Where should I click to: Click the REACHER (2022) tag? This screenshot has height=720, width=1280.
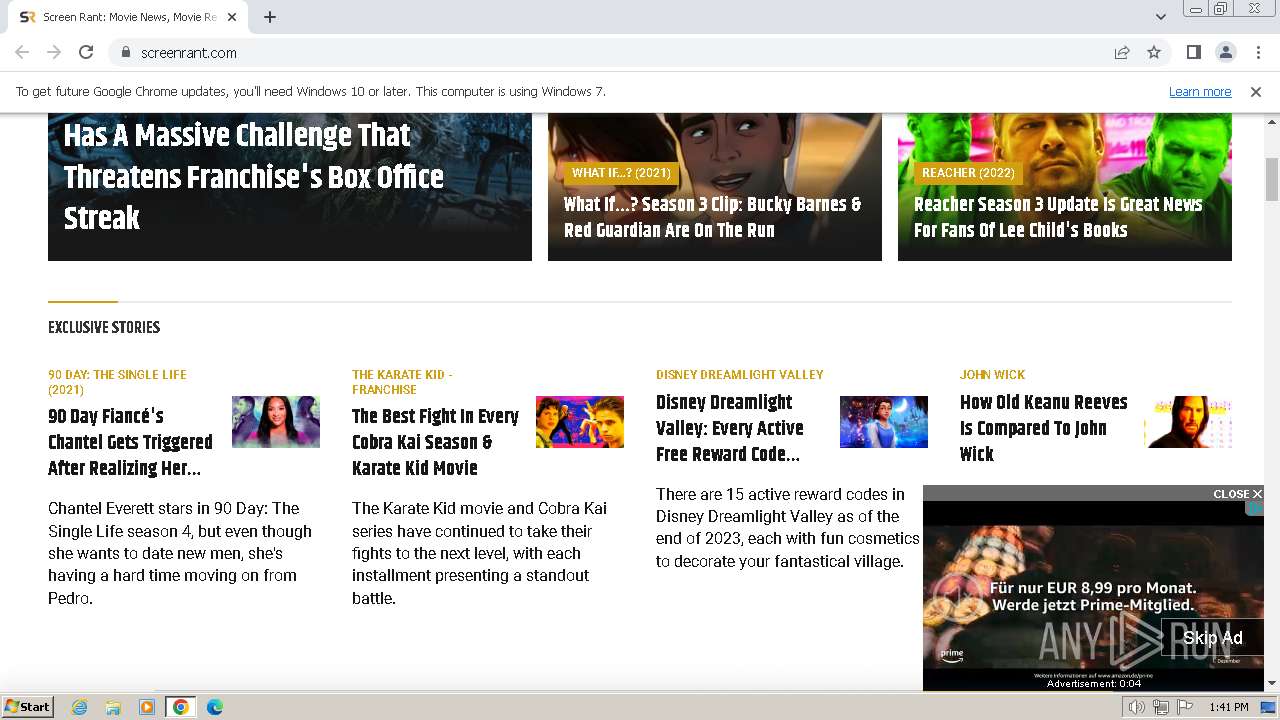pyautogui.click(x=968, y=173)
